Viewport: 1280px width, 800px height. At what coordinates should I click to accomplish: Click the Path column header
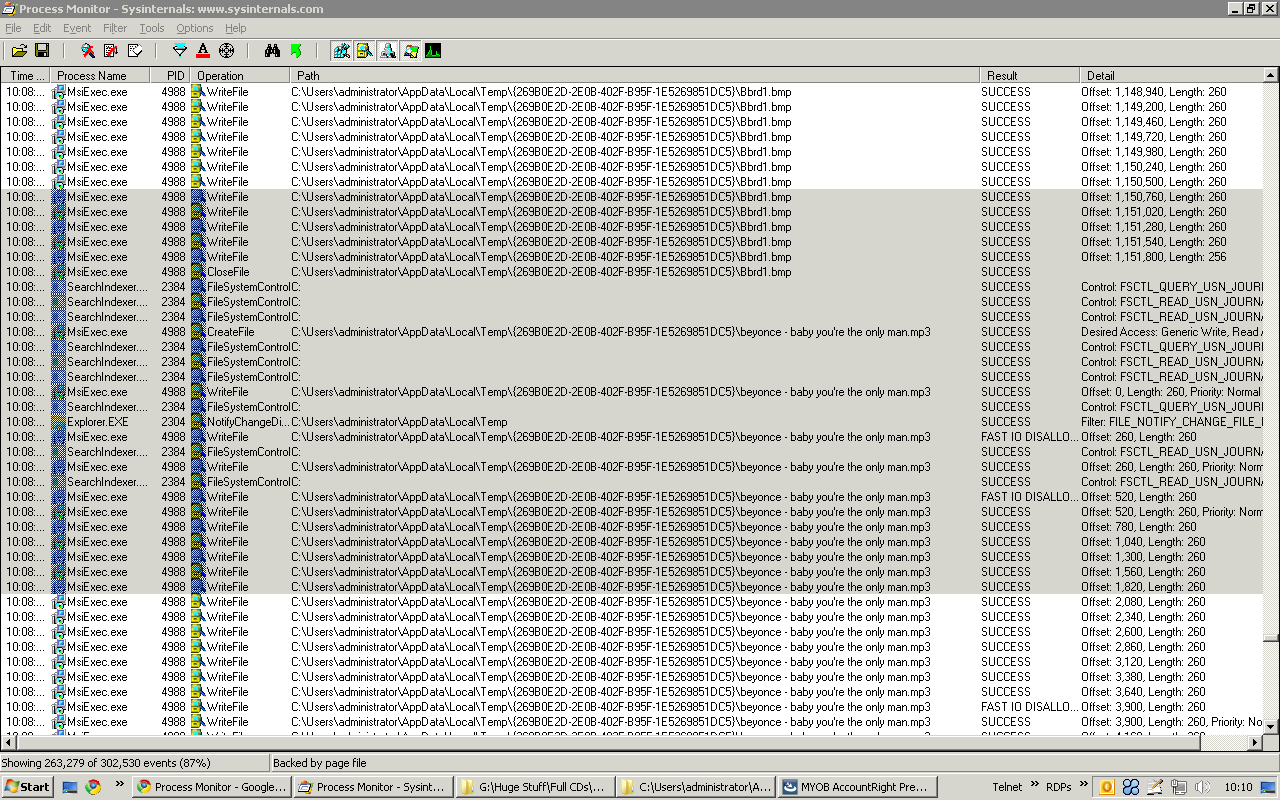[x=635, y=75]
